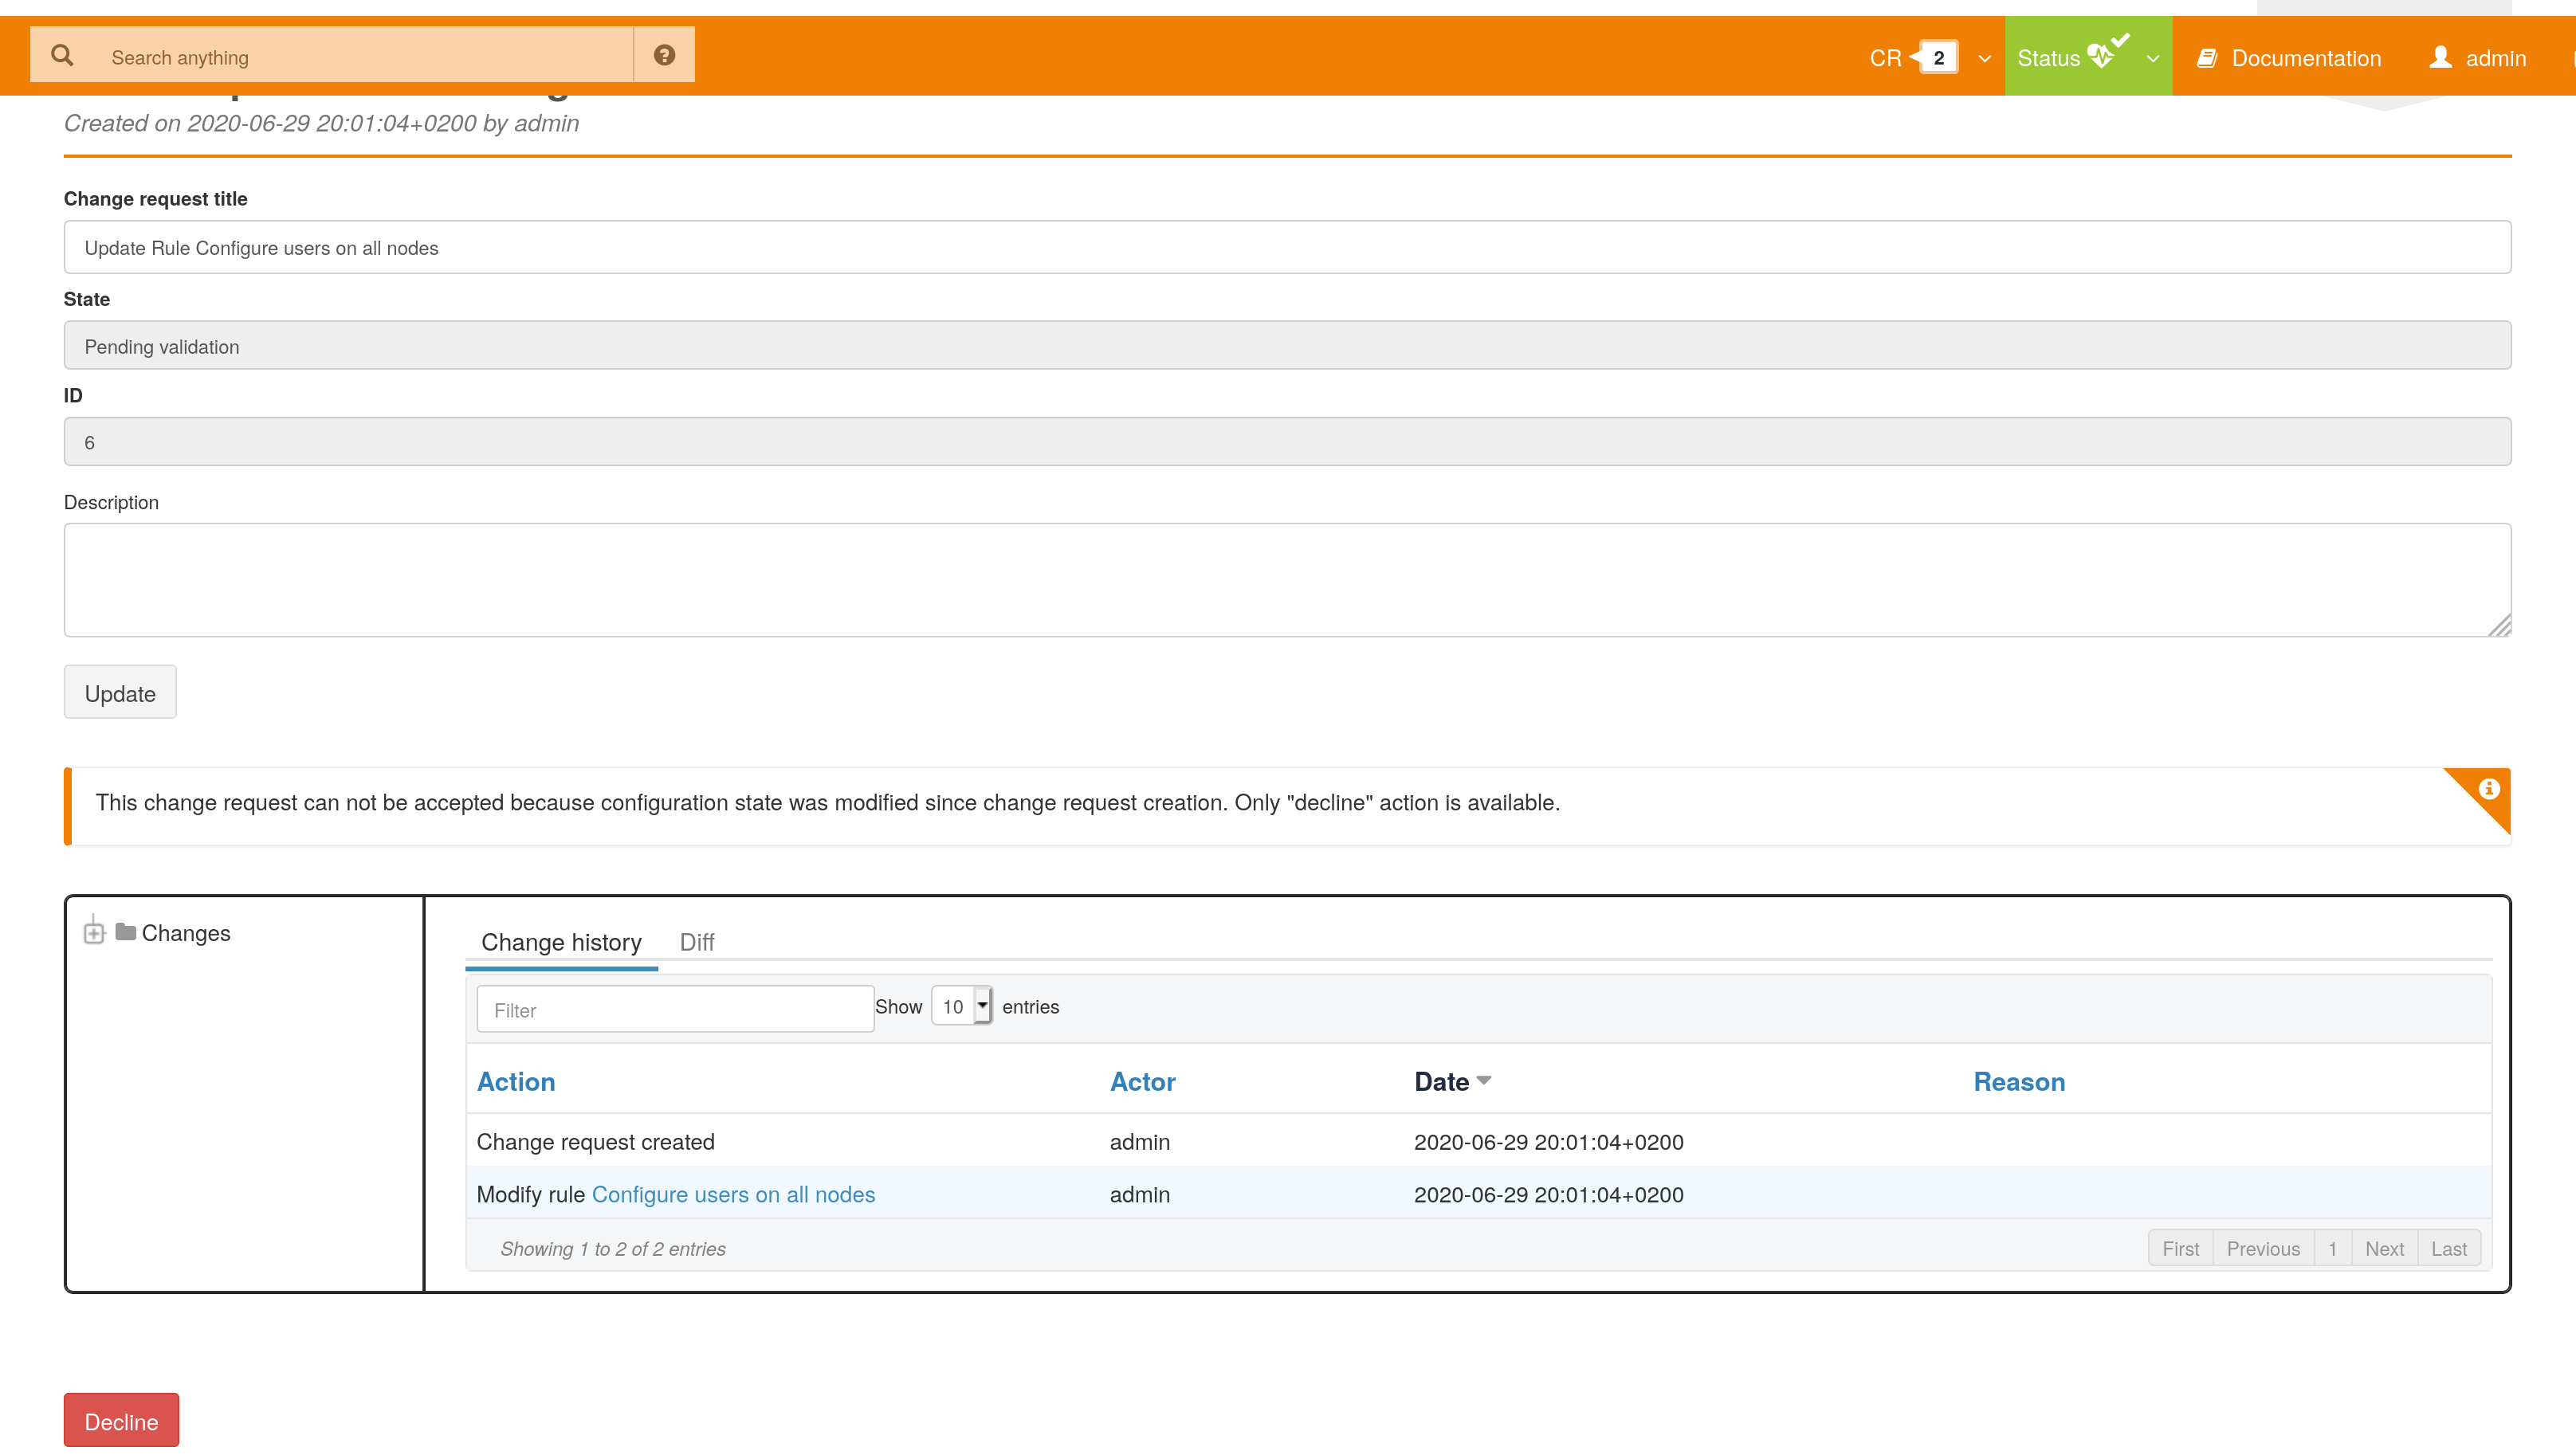
Task: Click the Status heartbeat health icon
Action: 2101,57
